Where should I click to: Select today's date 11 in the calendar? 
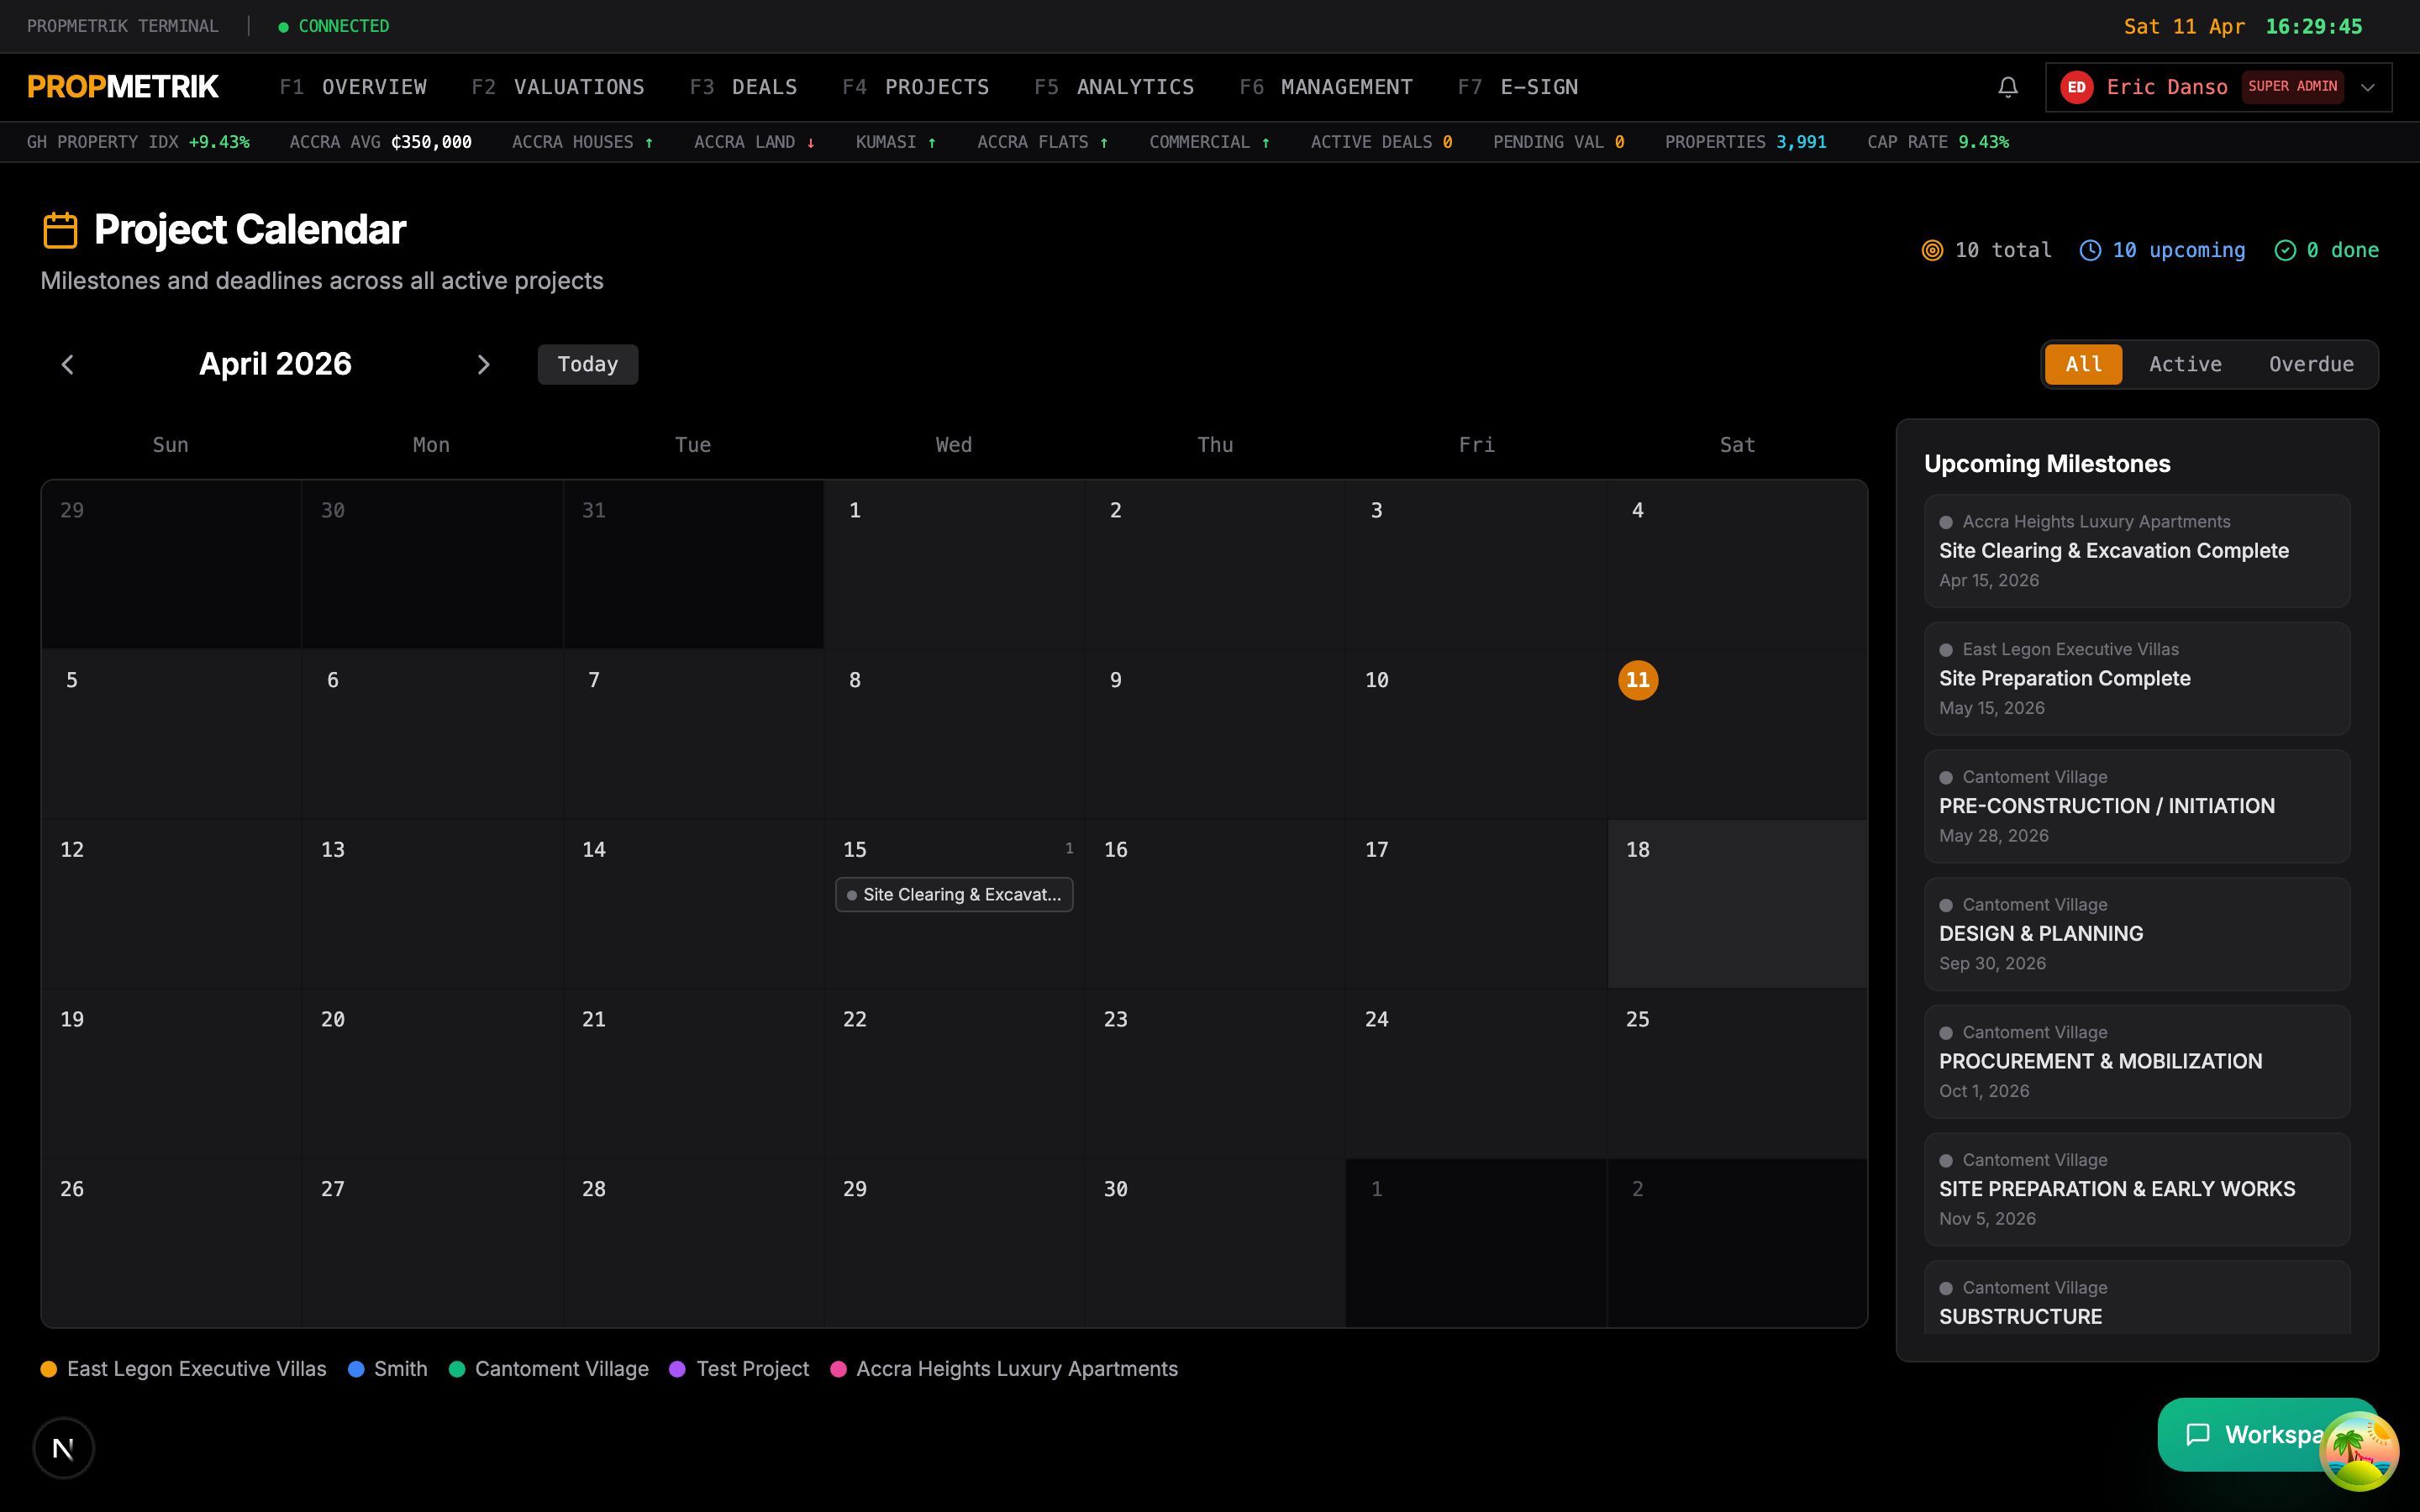point(1638,680)
